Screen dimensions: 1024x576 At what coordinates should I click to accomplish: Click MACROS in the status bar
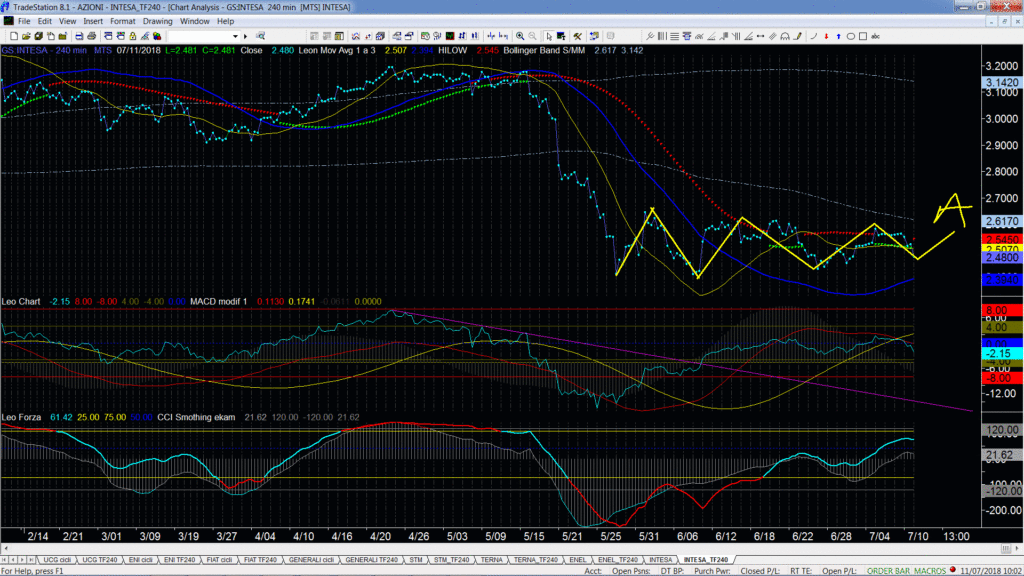(929, 571)
